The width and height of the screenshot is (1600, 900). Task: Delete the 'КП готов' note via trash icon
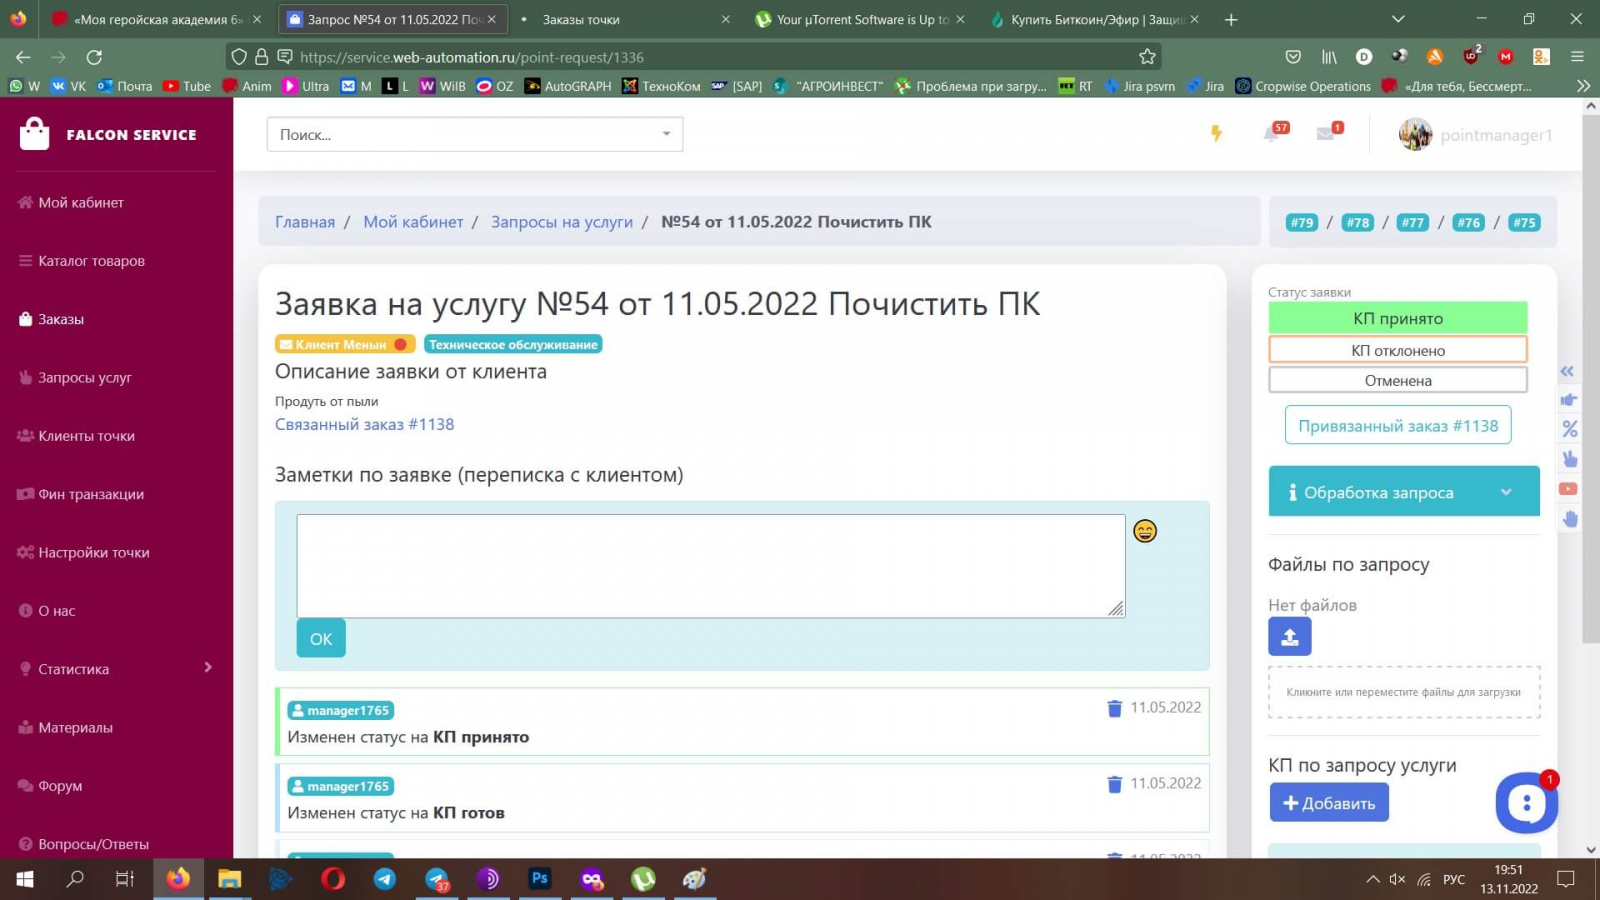tap(1114, 784)
